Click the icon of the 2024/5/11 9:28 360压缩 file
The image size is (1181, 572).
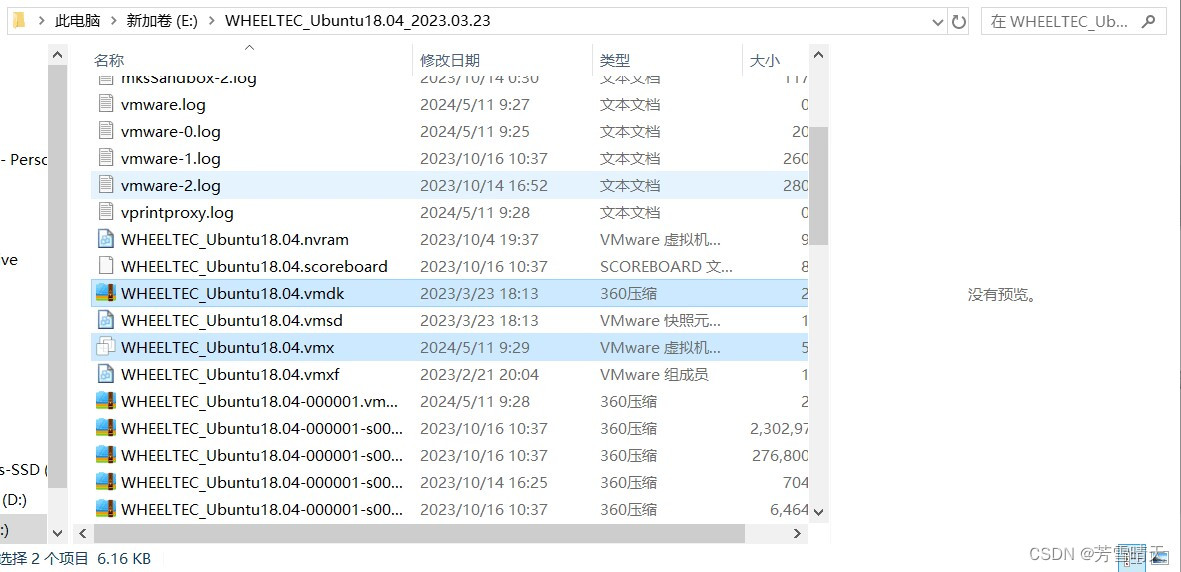pos(105,401)
